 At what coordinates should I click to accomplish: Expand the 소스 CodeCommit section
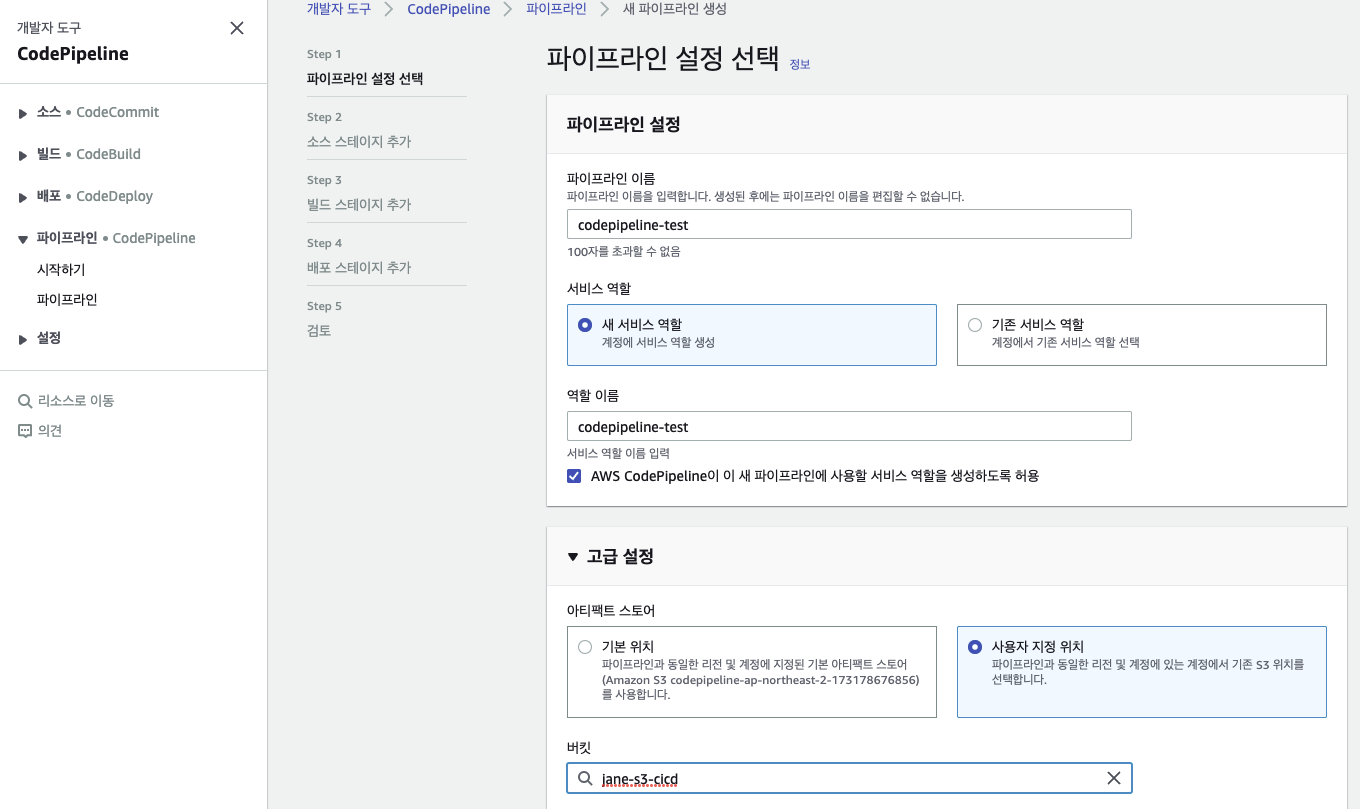[23, 113]
